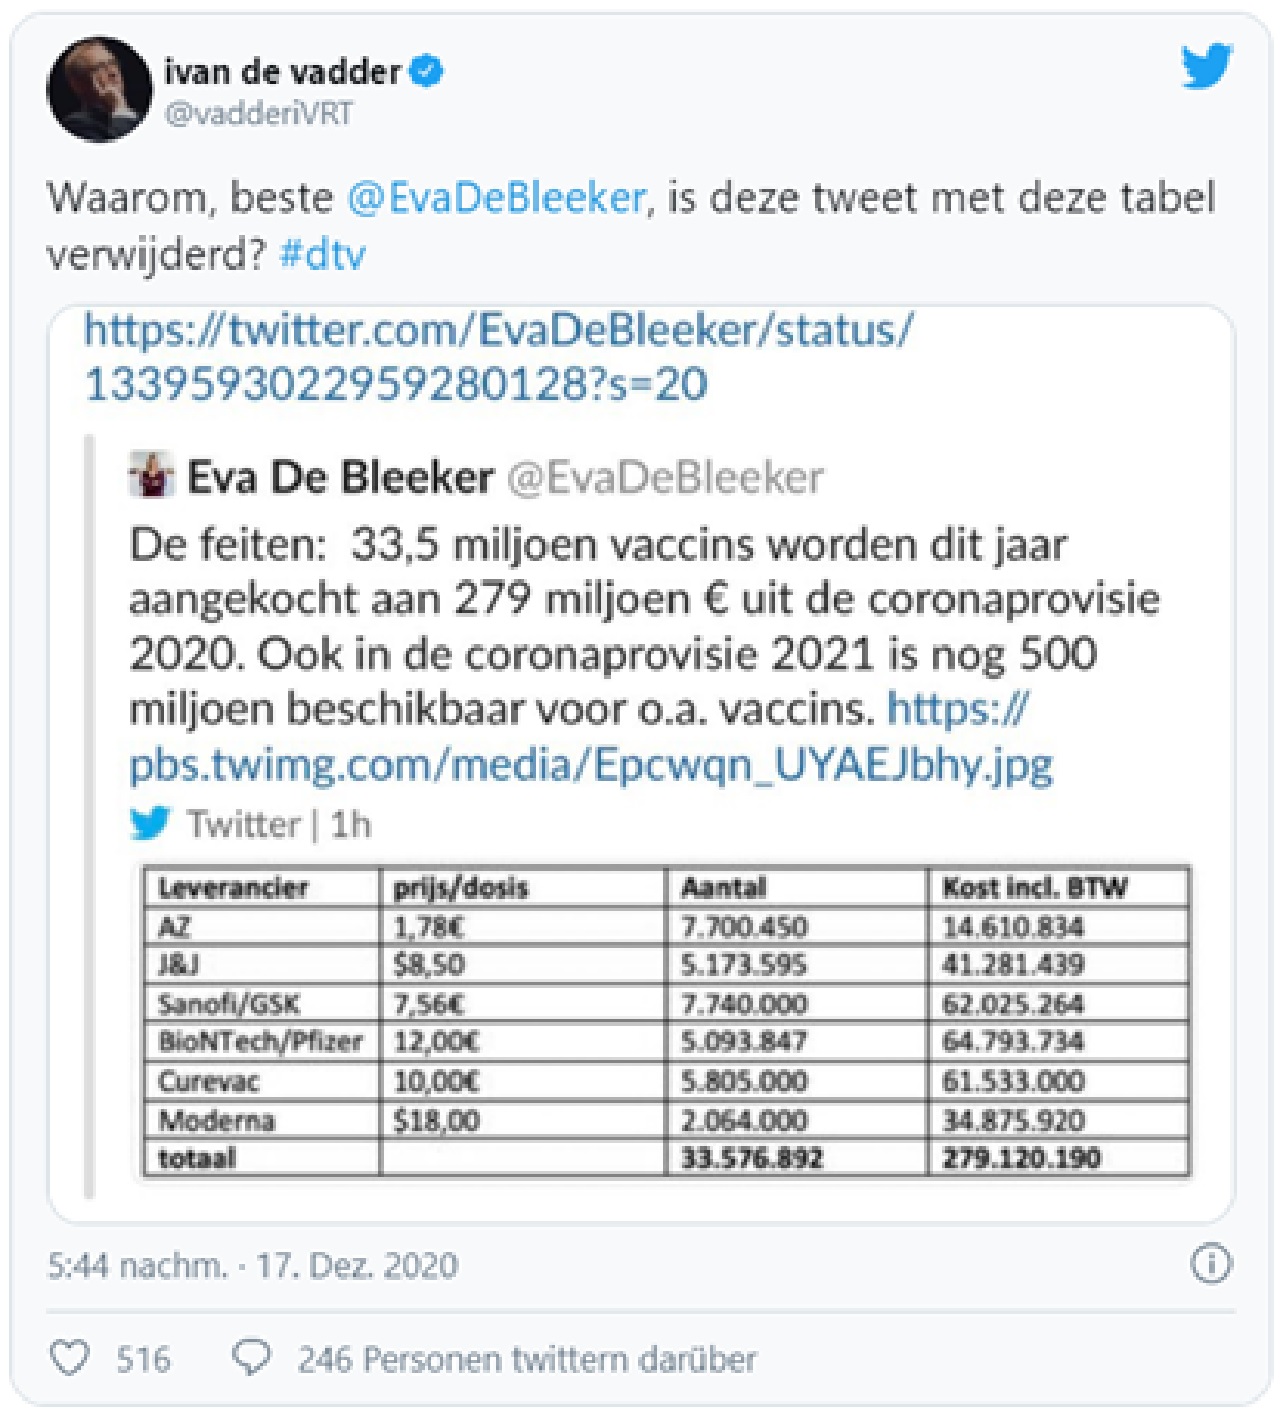The image size is (1280, 1416).
Task: Click the Twitter bird logo top right
Action: point(1206,66)
